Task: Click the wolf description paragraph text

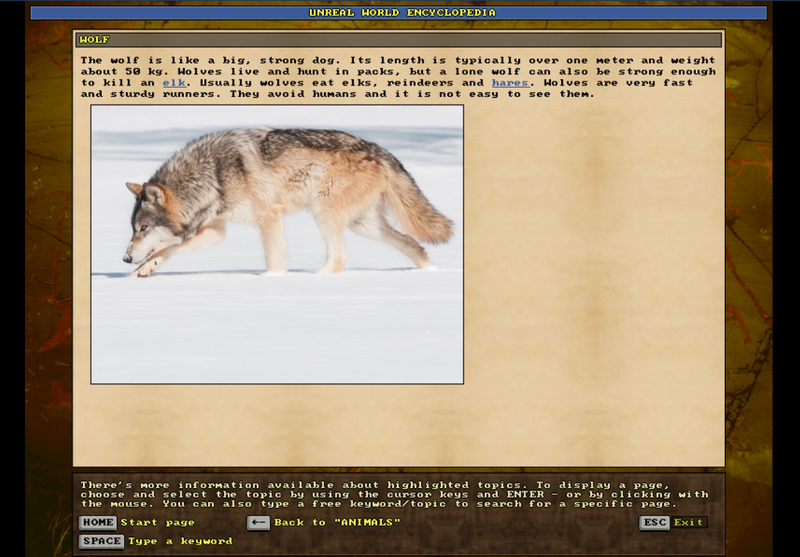Action: [398, 71]
